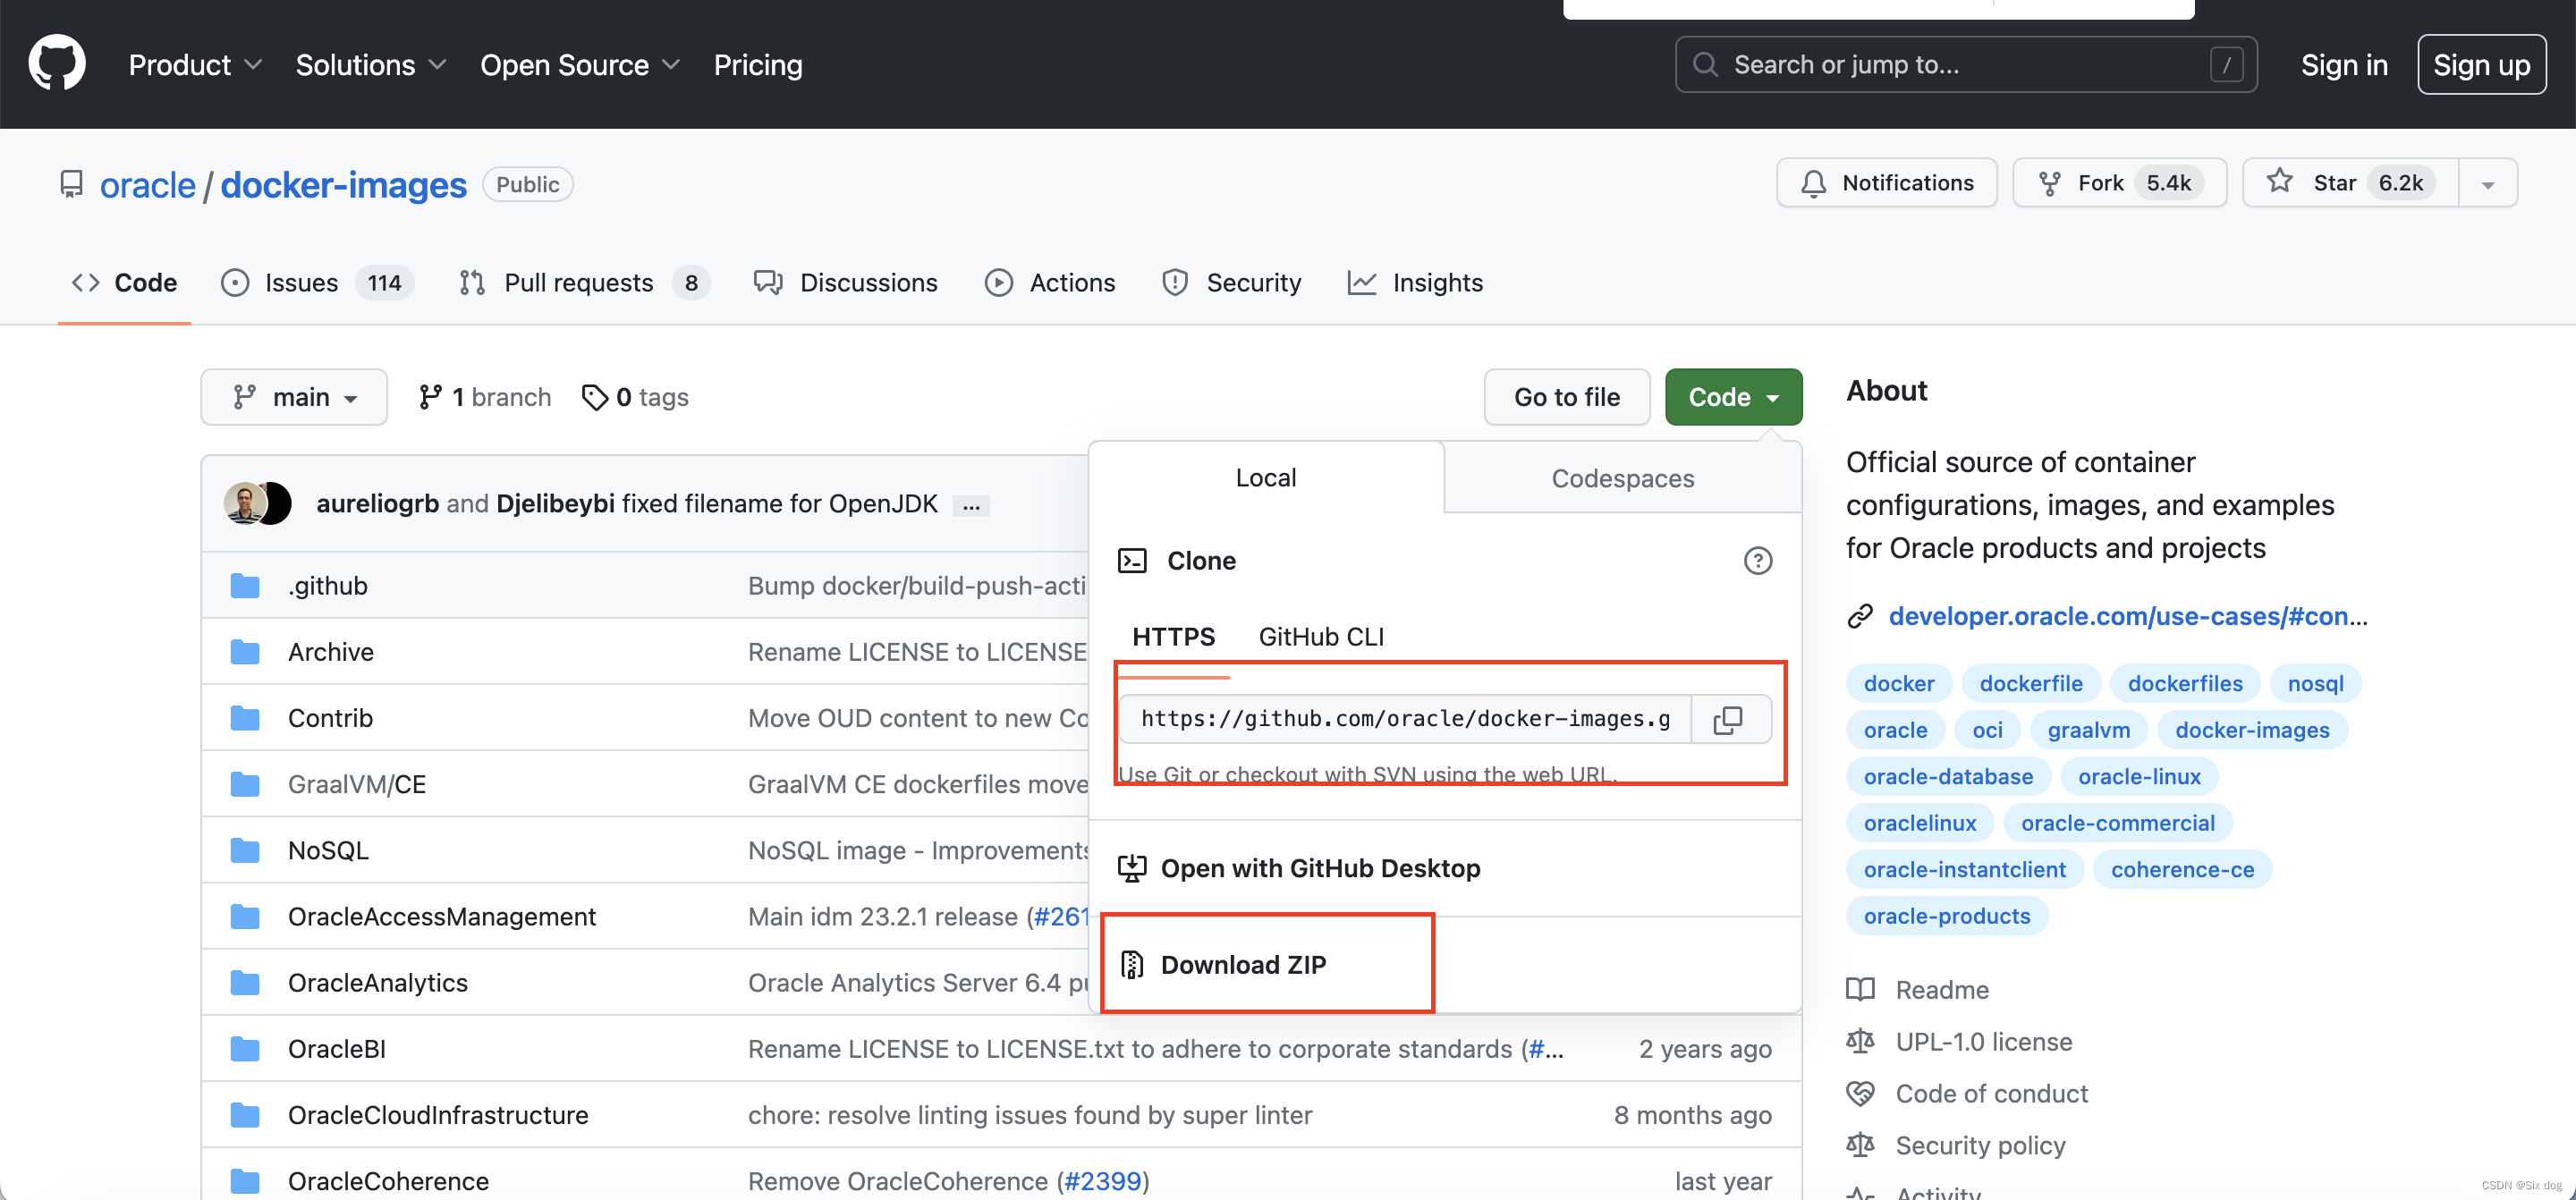Open the Pull requests tab
This screenshot has height=1200, width=2576.
tap(583, 283)
